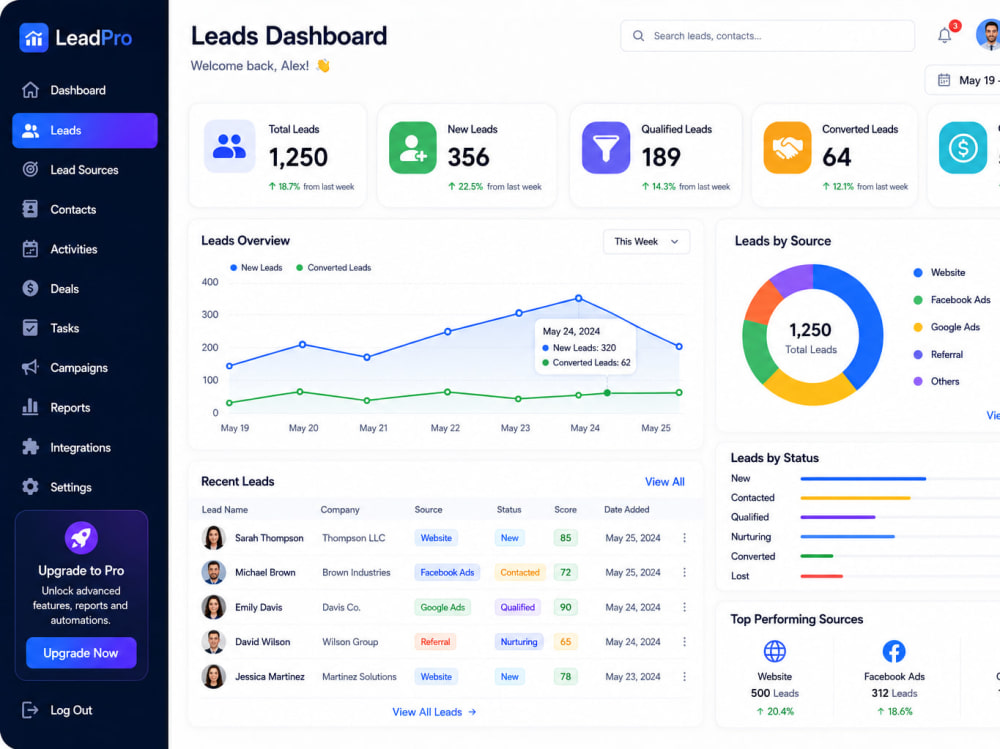Click View All in Recent Leads

665,482
